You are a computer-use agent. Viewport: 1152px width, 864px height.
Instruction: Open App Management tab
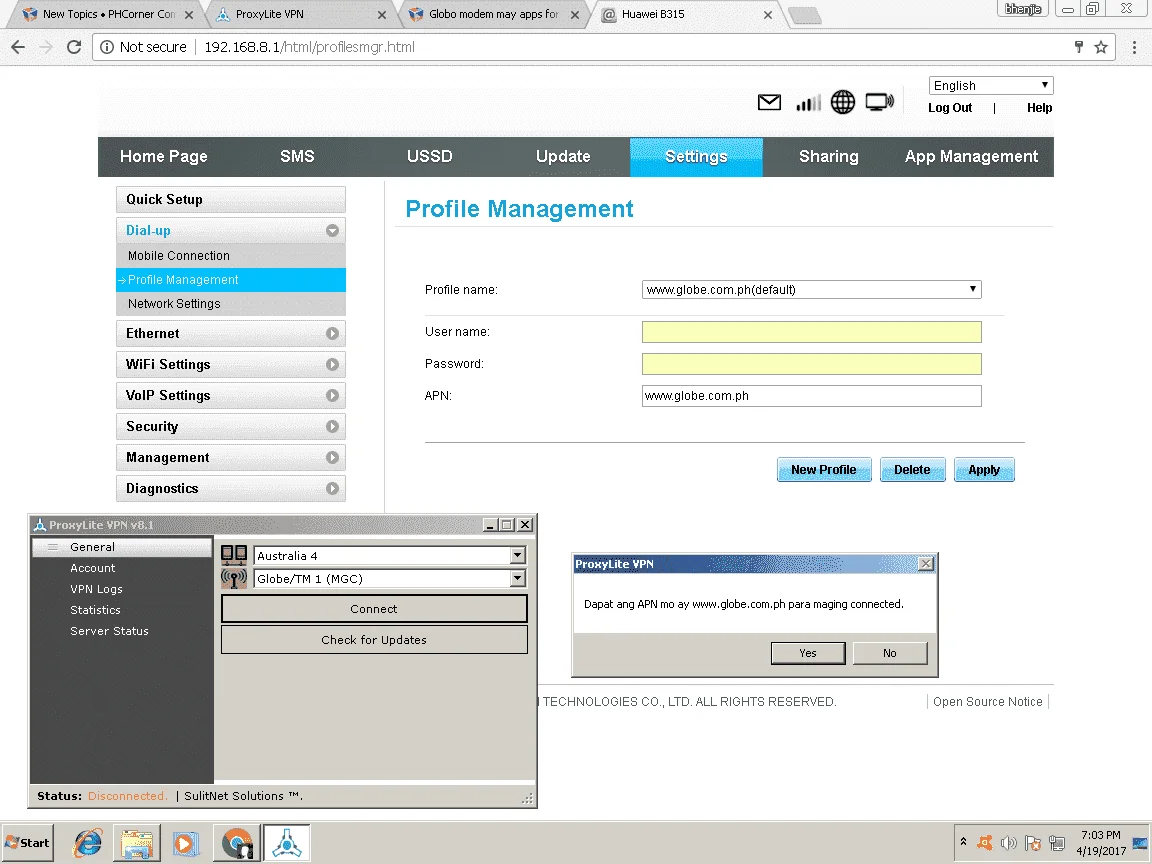pyautogui.click(x=971, y=156)
